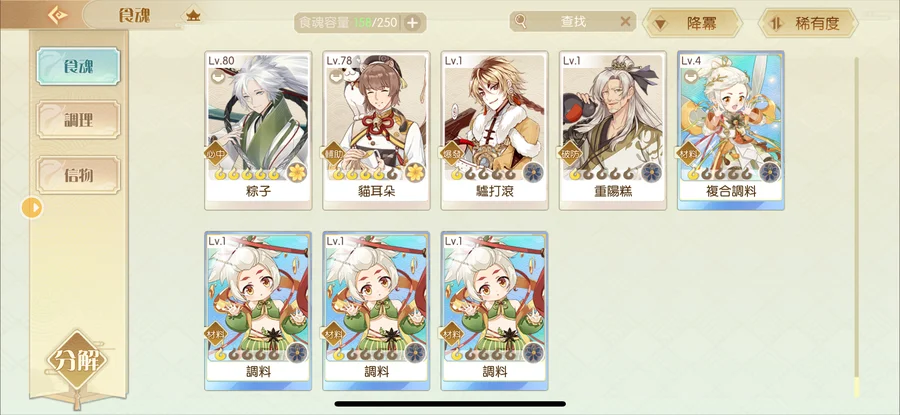Click the vertical scrollbar on the right
The width and height of the screenshot is (900, 415).
point(856,226)
